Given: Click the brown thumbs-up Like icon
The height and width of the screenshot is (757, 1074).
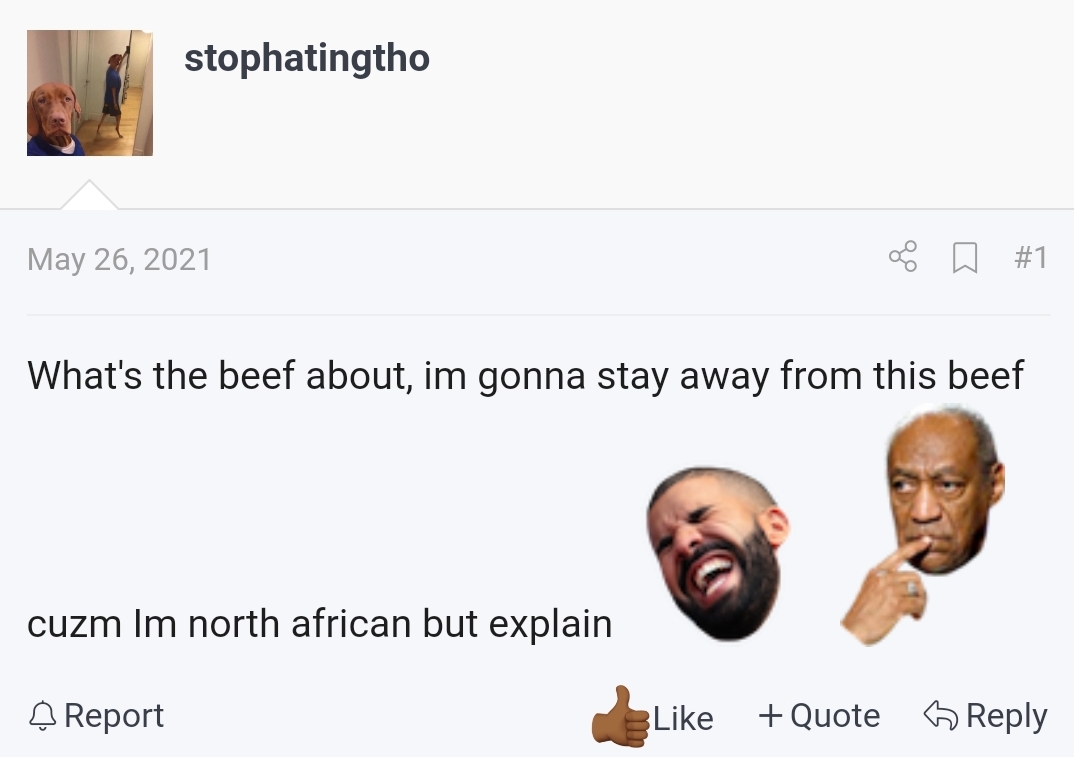Looking at the screenshot, I should (620, 716).
